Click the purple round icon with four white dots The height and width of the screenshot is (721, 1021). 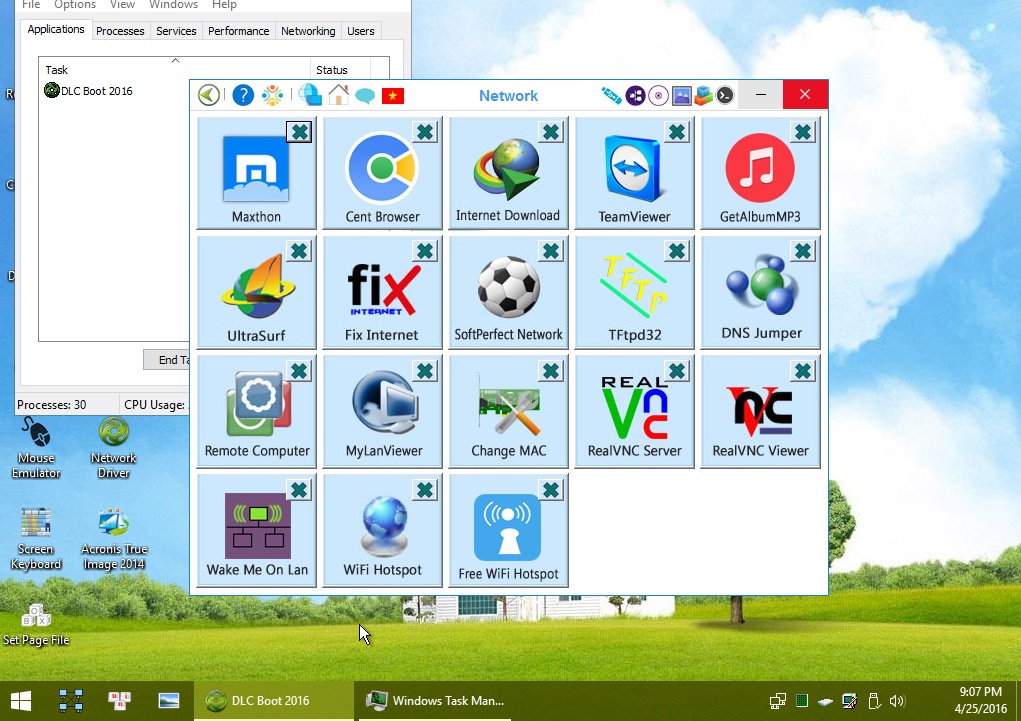click(635, 95)
